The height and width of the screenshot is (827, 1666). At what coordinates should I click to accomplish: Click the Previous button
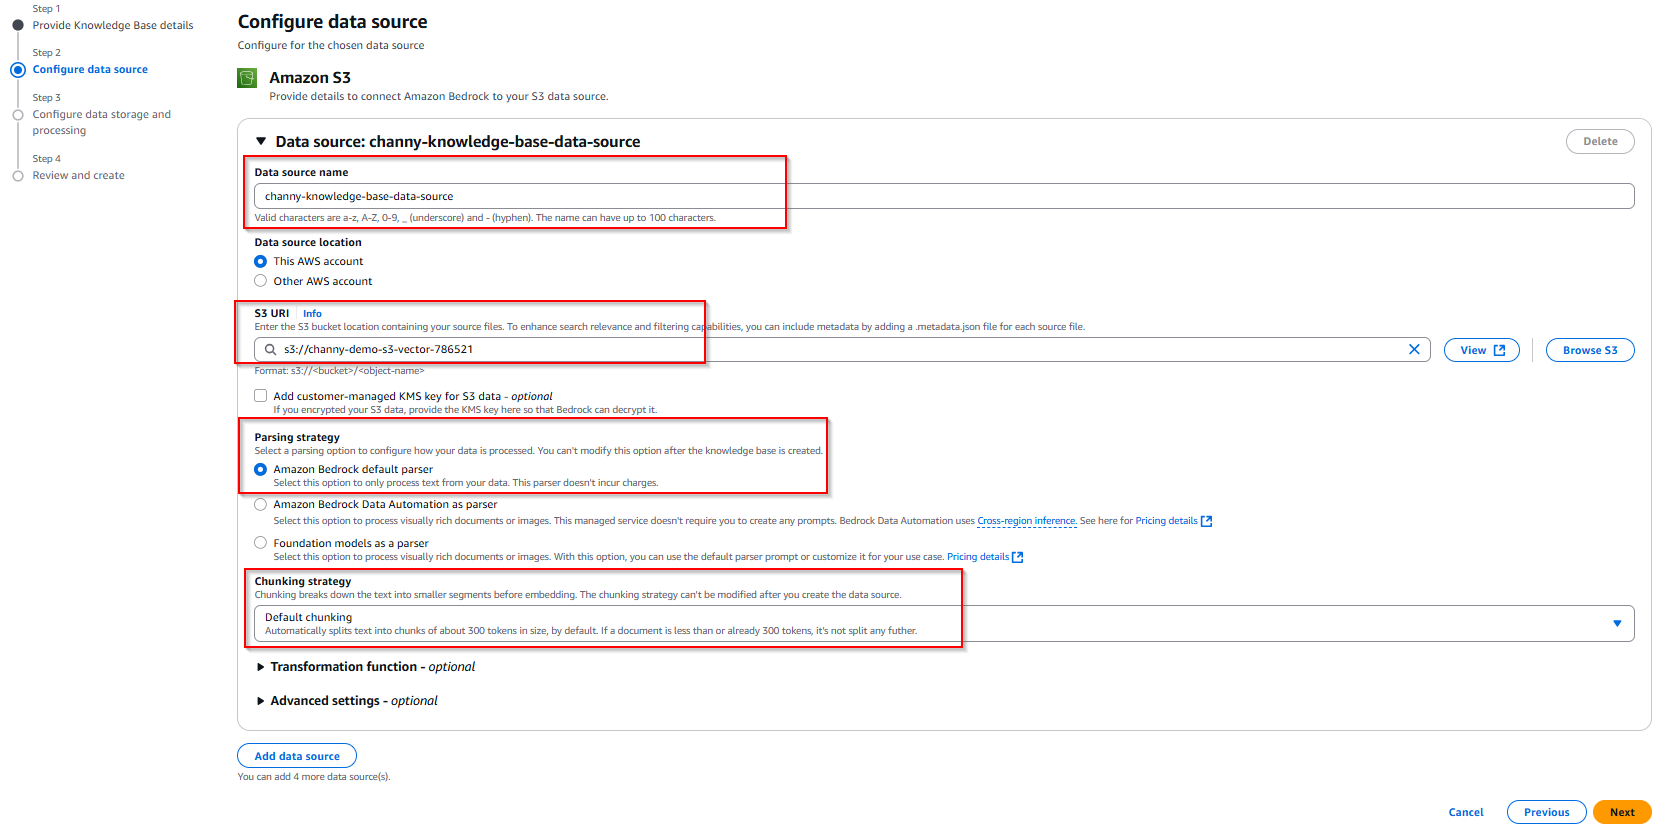(x=1547, y=812)
